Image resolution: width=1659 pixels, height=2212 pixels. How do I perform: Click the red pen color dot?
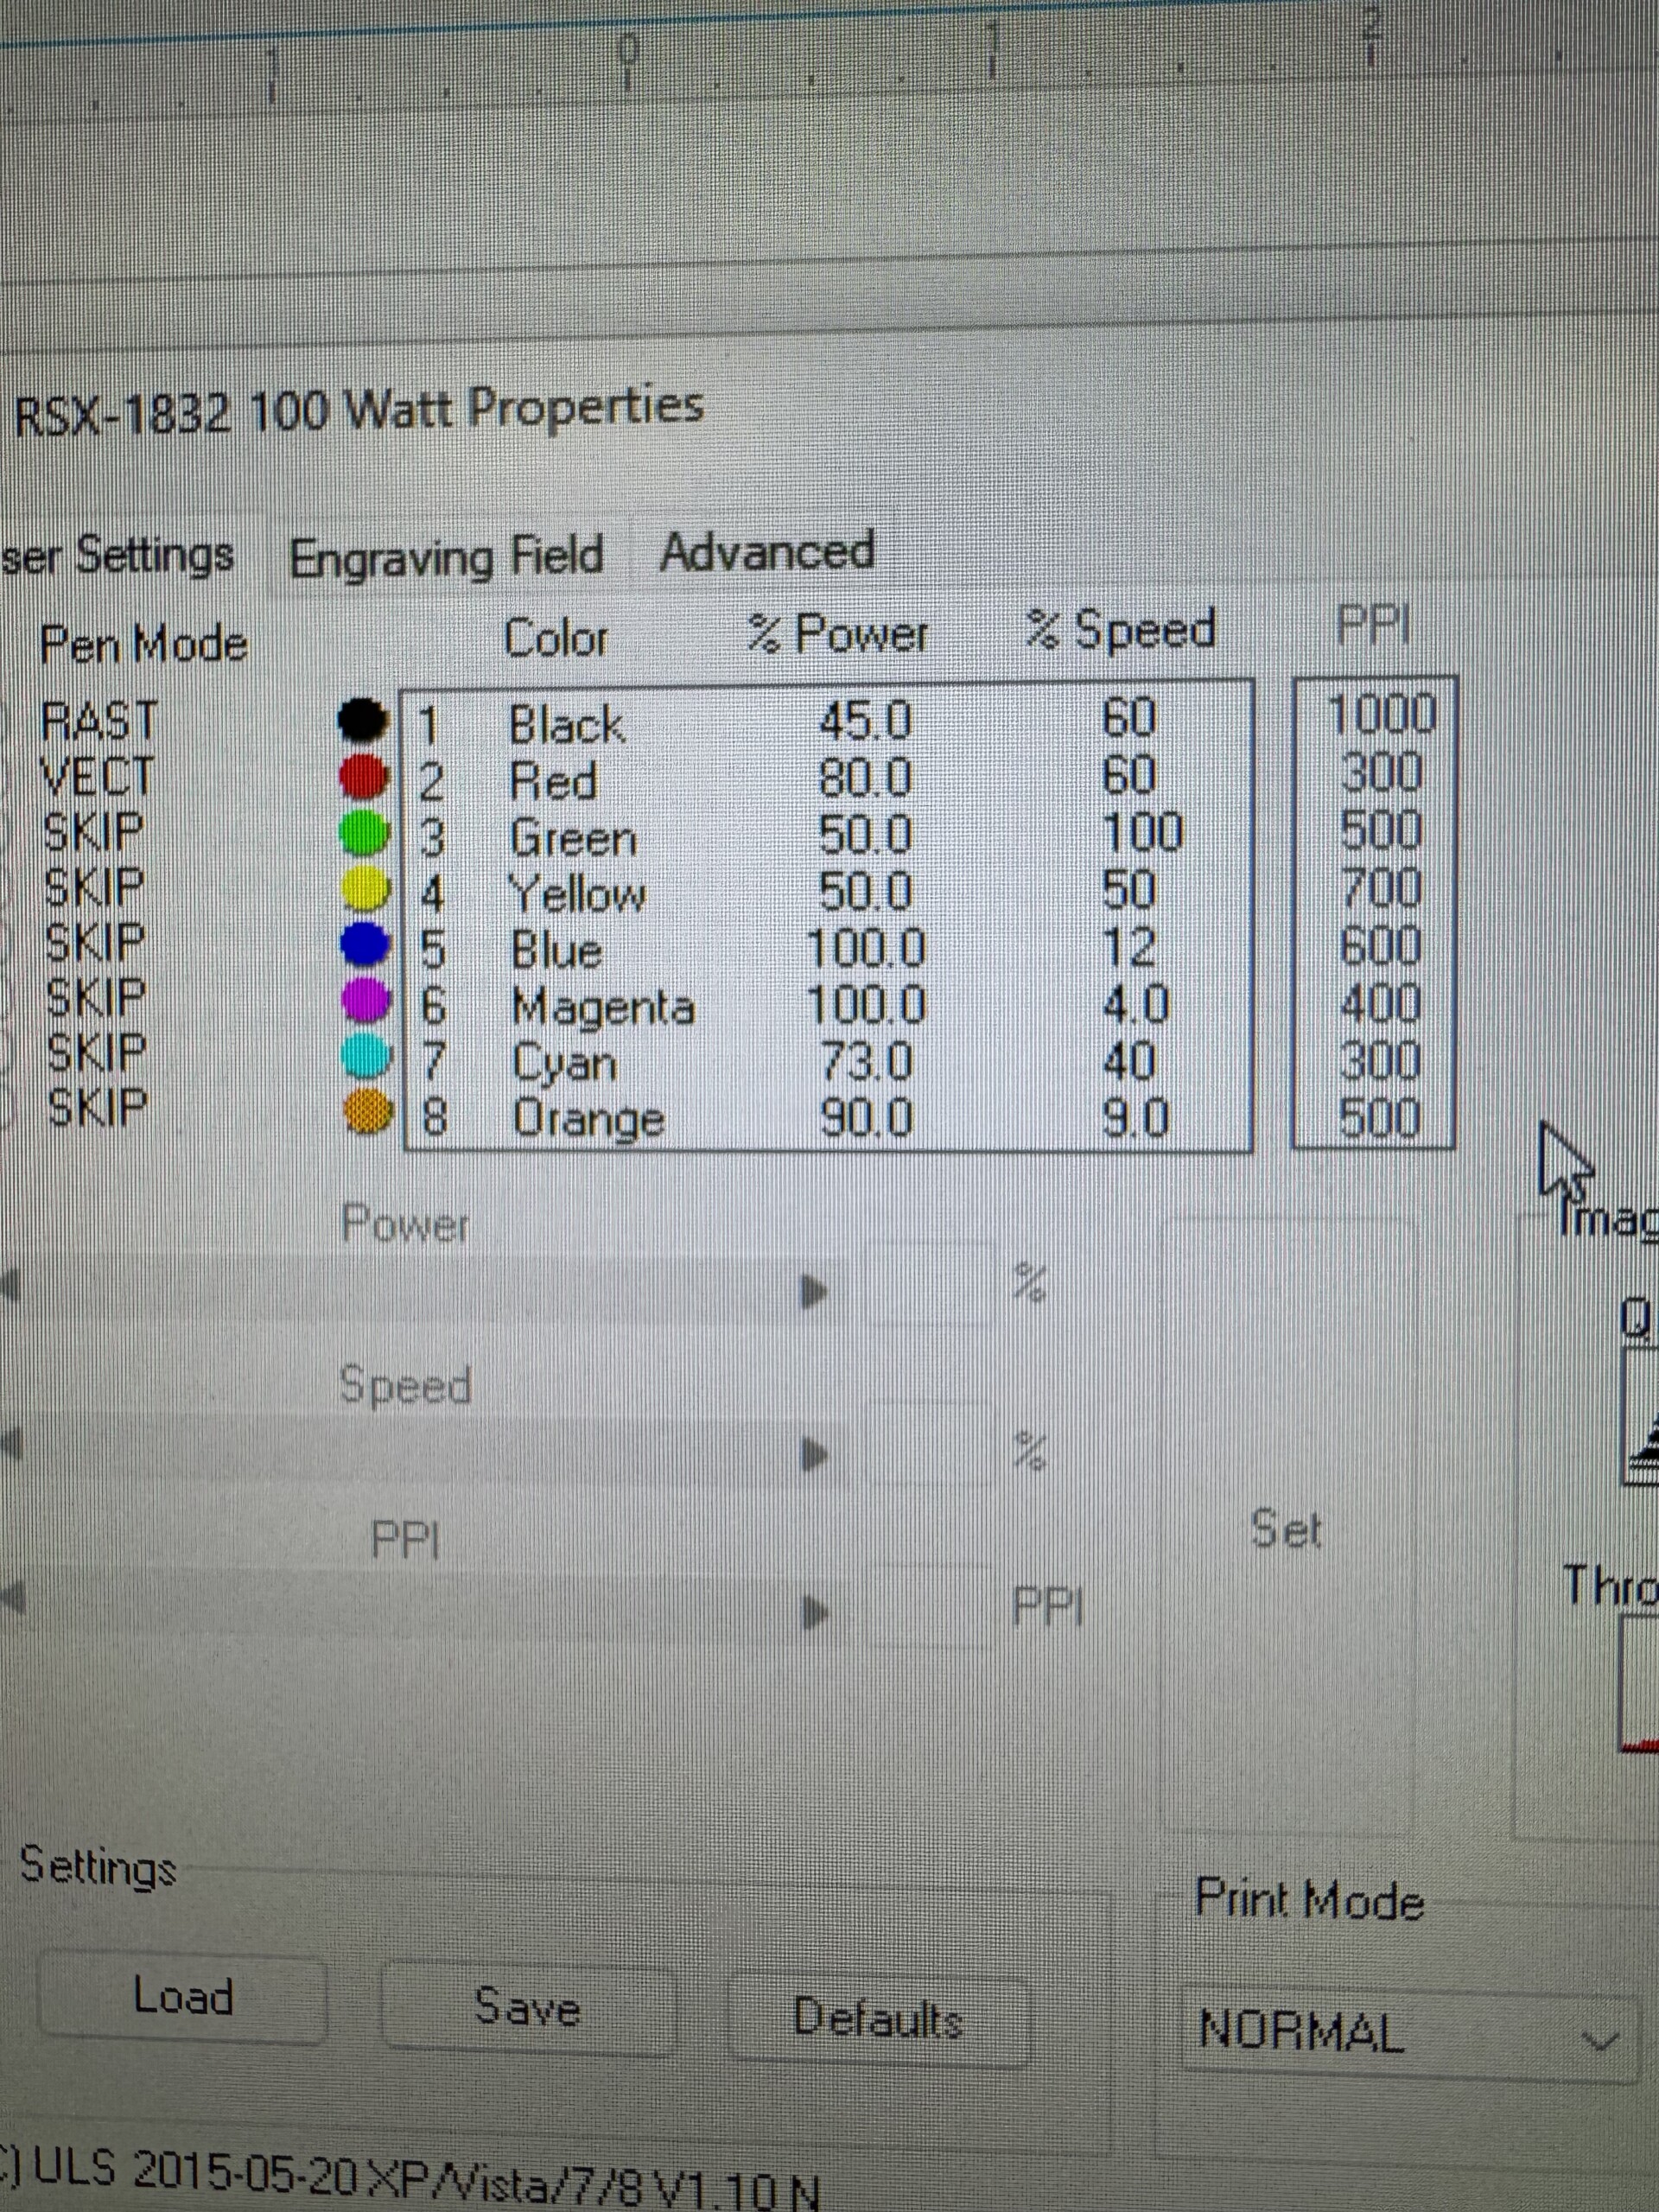click(363, 777)
